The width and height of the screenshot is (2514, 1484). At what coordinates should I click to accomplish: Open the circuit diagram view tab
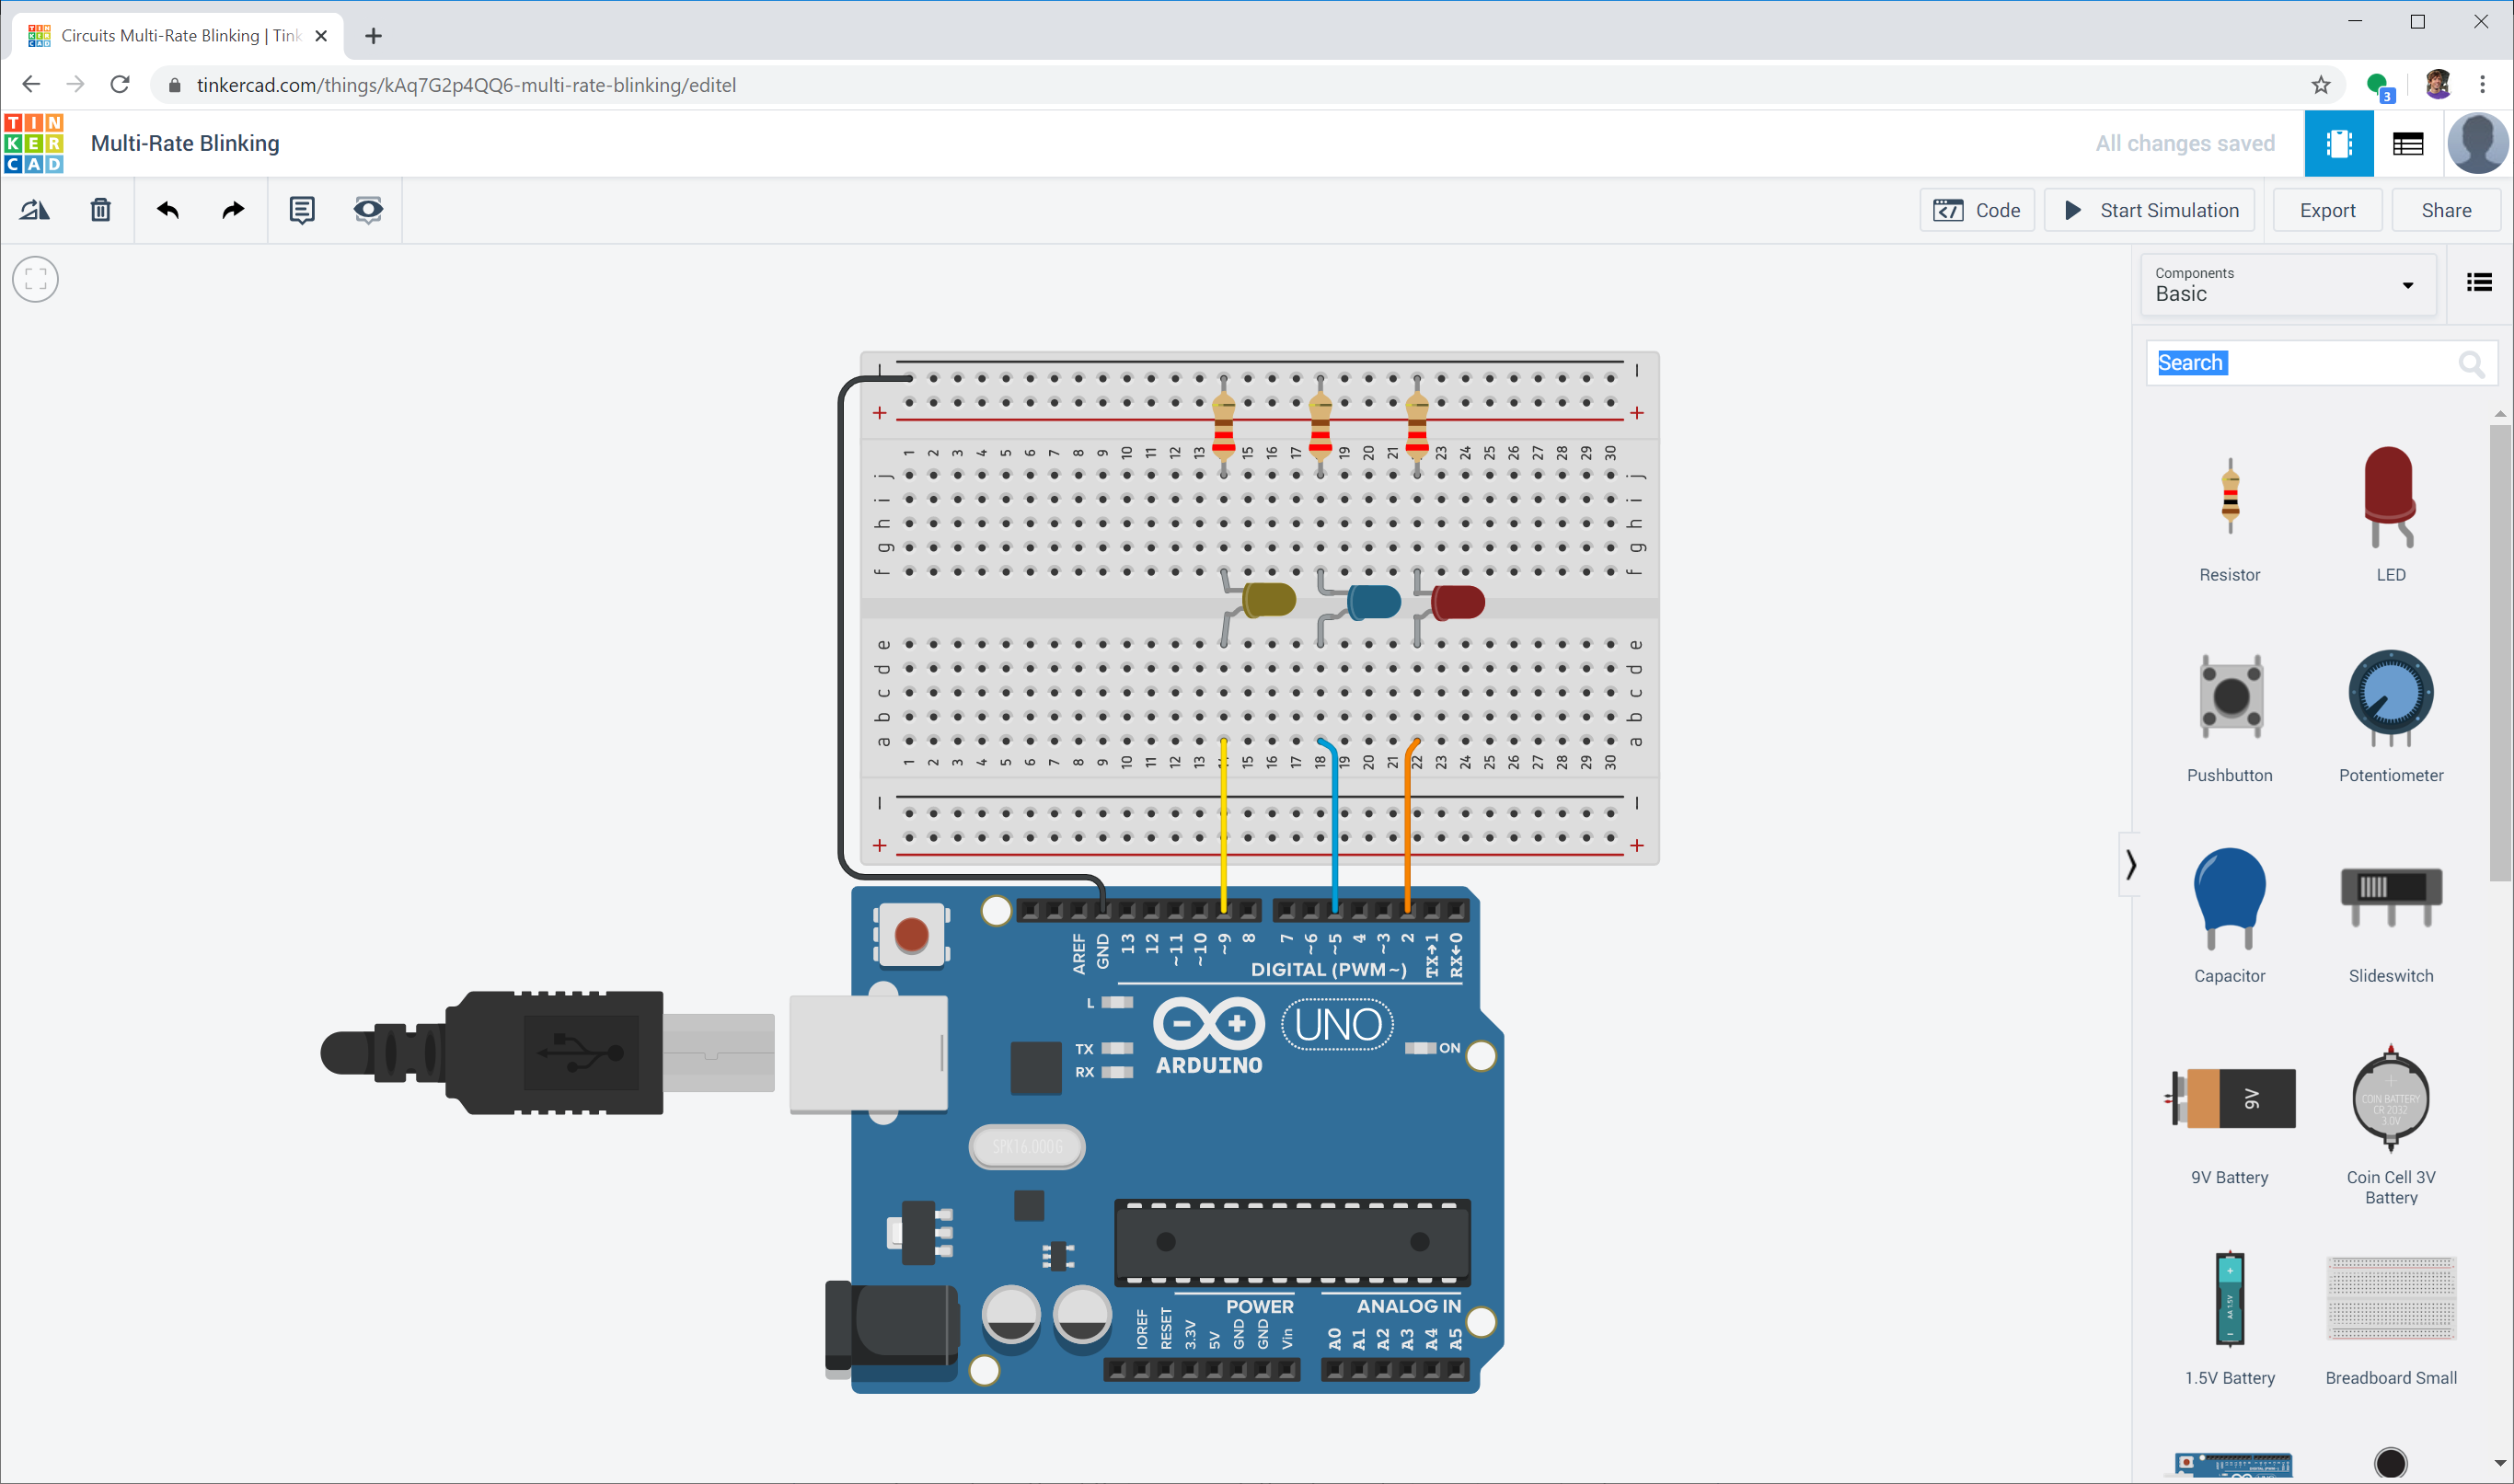2339,144
